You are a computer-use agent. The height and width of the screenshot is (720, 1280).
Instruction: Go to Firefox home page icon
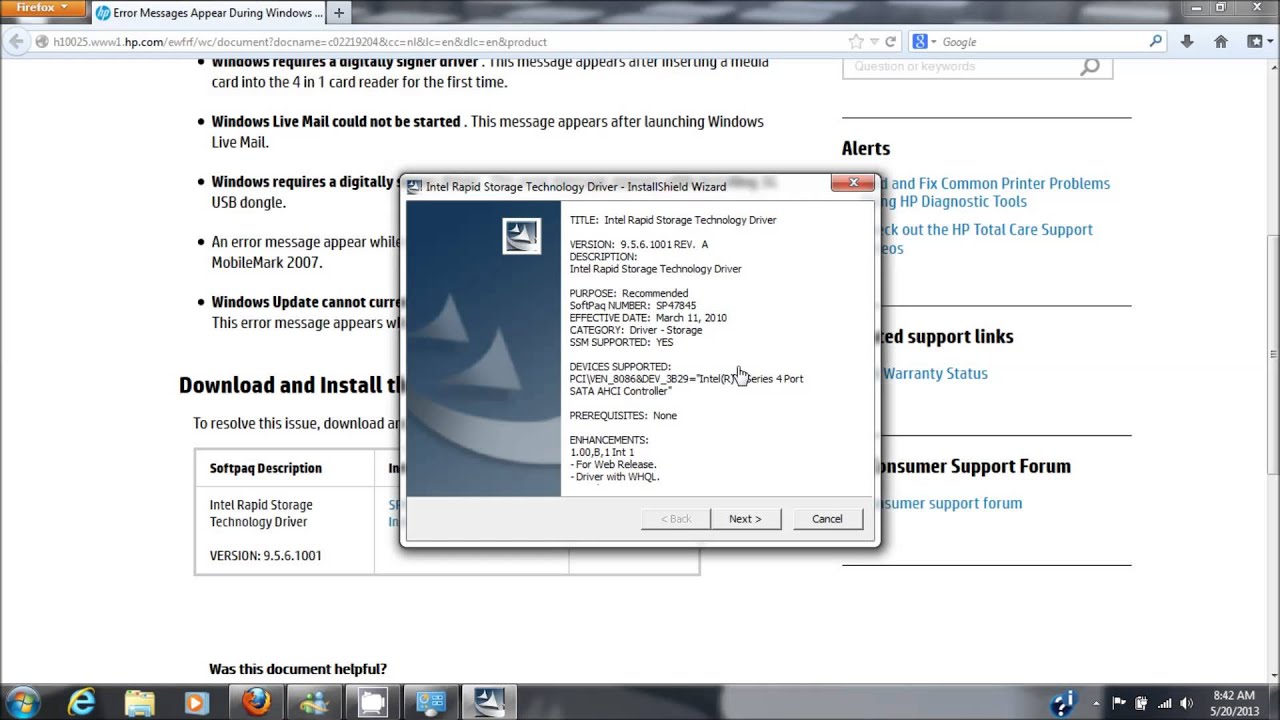click(x=1220, y=42)
